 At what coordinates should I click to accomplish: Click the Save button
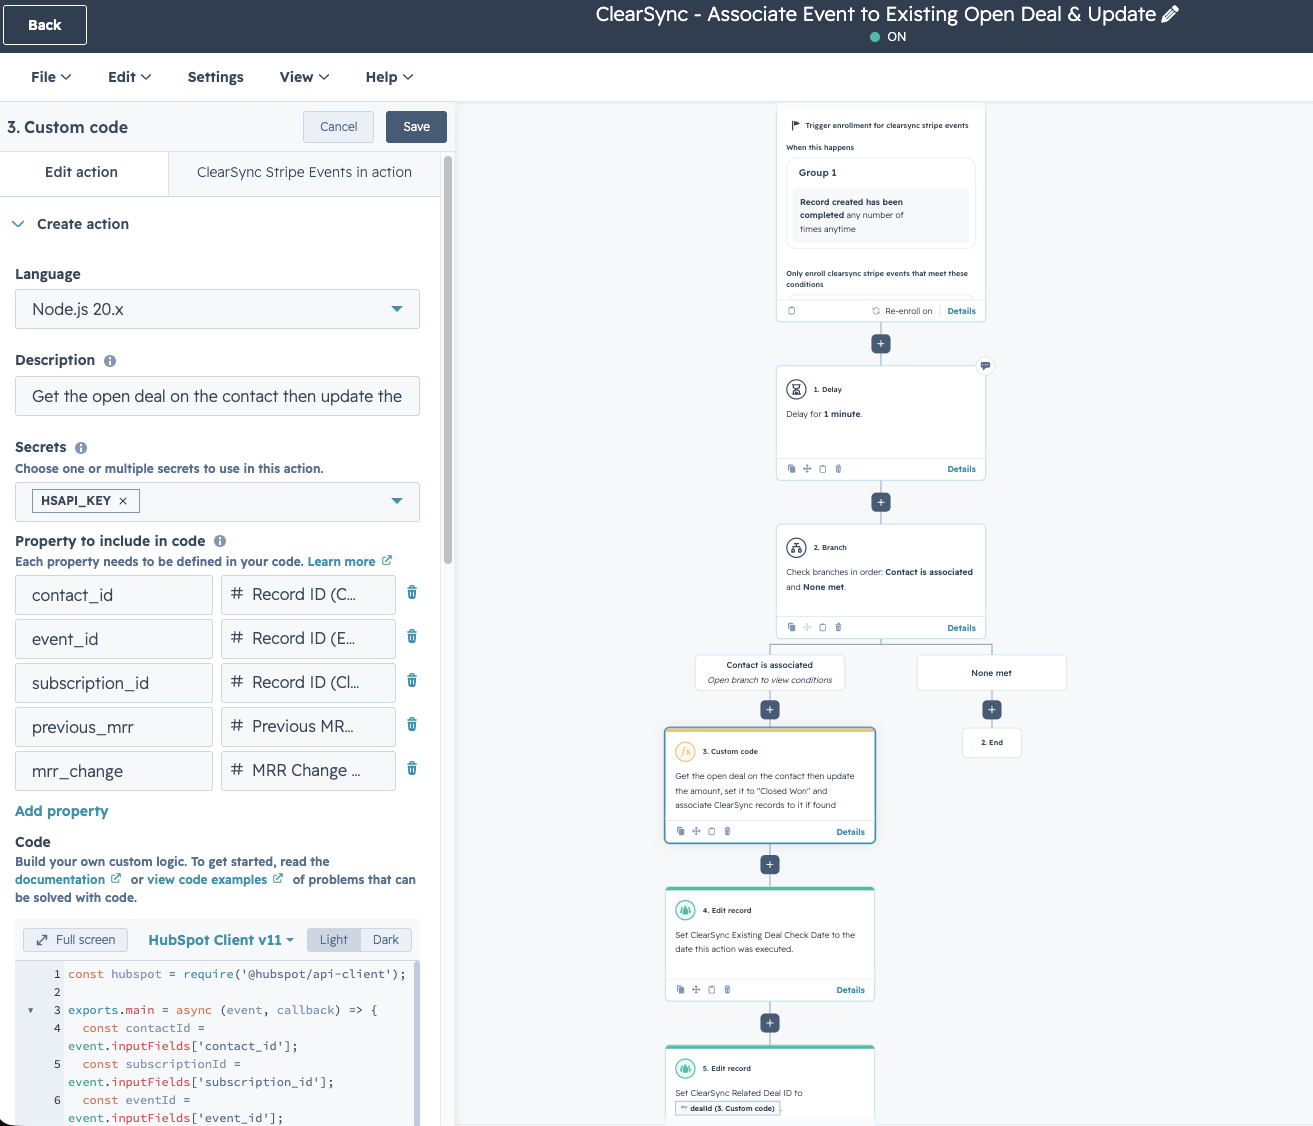(x=417, y=127)
